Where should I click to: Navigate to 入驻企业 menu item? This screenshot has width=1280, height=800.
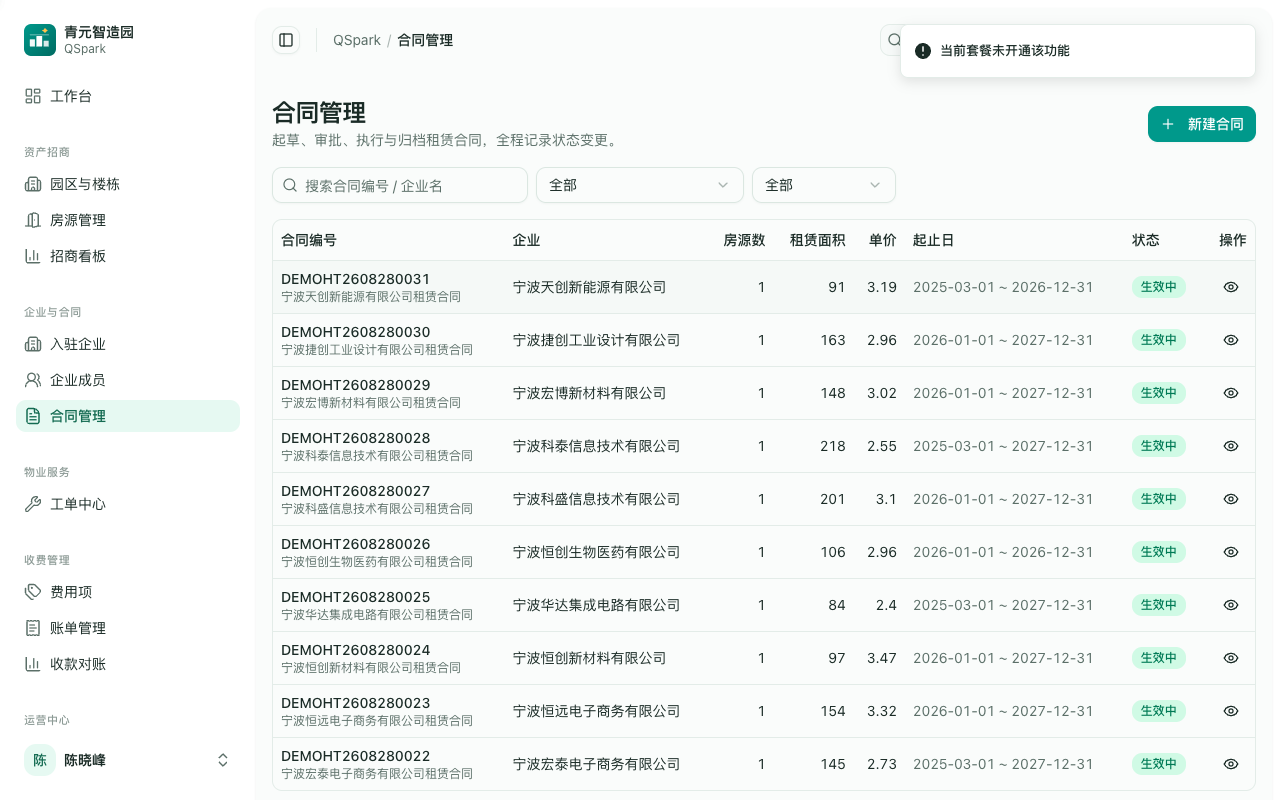[x=128, y=344]
